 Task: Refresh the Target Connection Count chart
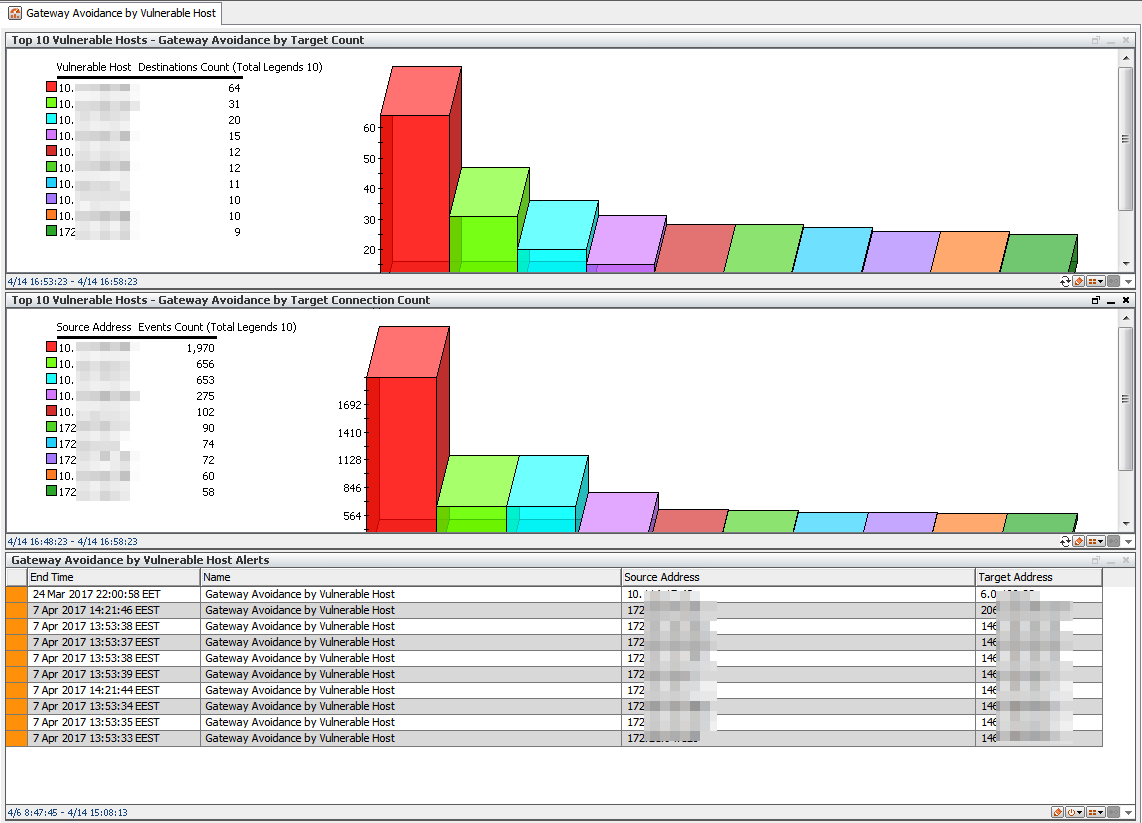tap(1066, 541)
